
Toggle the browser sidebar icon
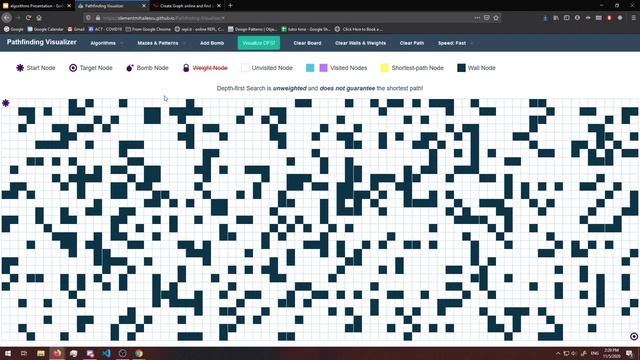[567, 18]
